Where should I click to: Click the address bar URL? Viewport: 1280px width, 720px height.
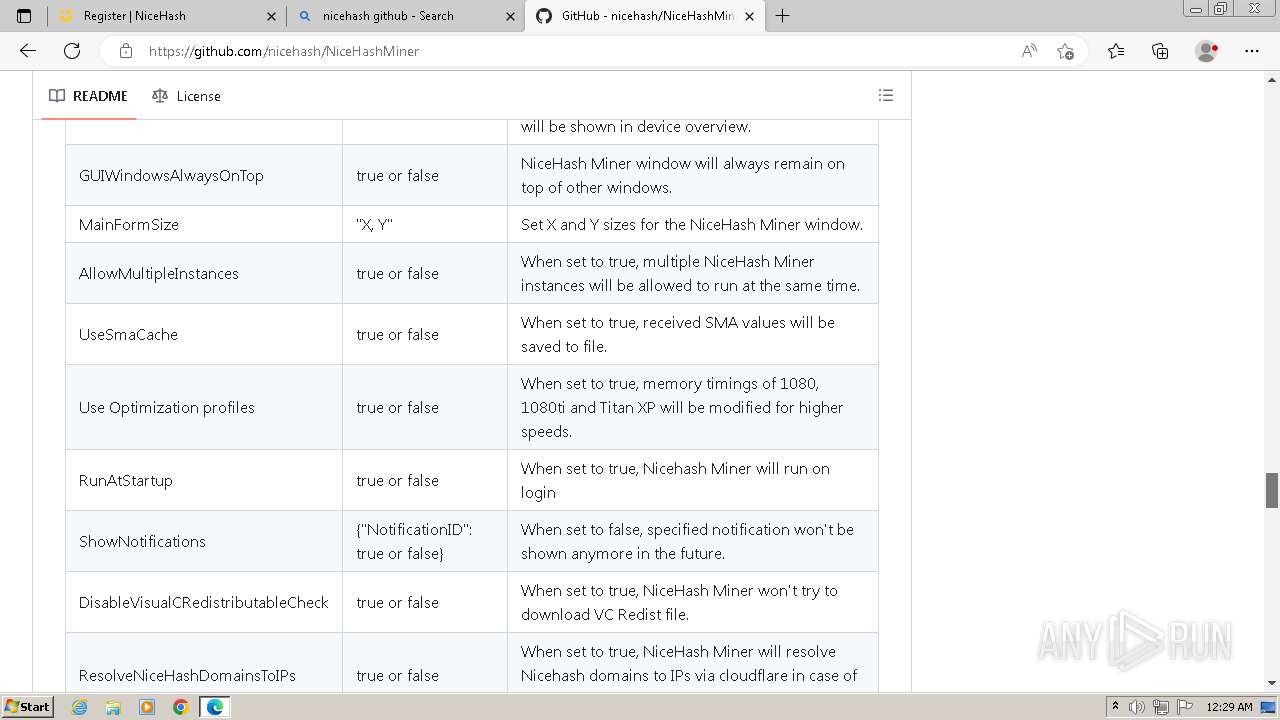(283, 51)
